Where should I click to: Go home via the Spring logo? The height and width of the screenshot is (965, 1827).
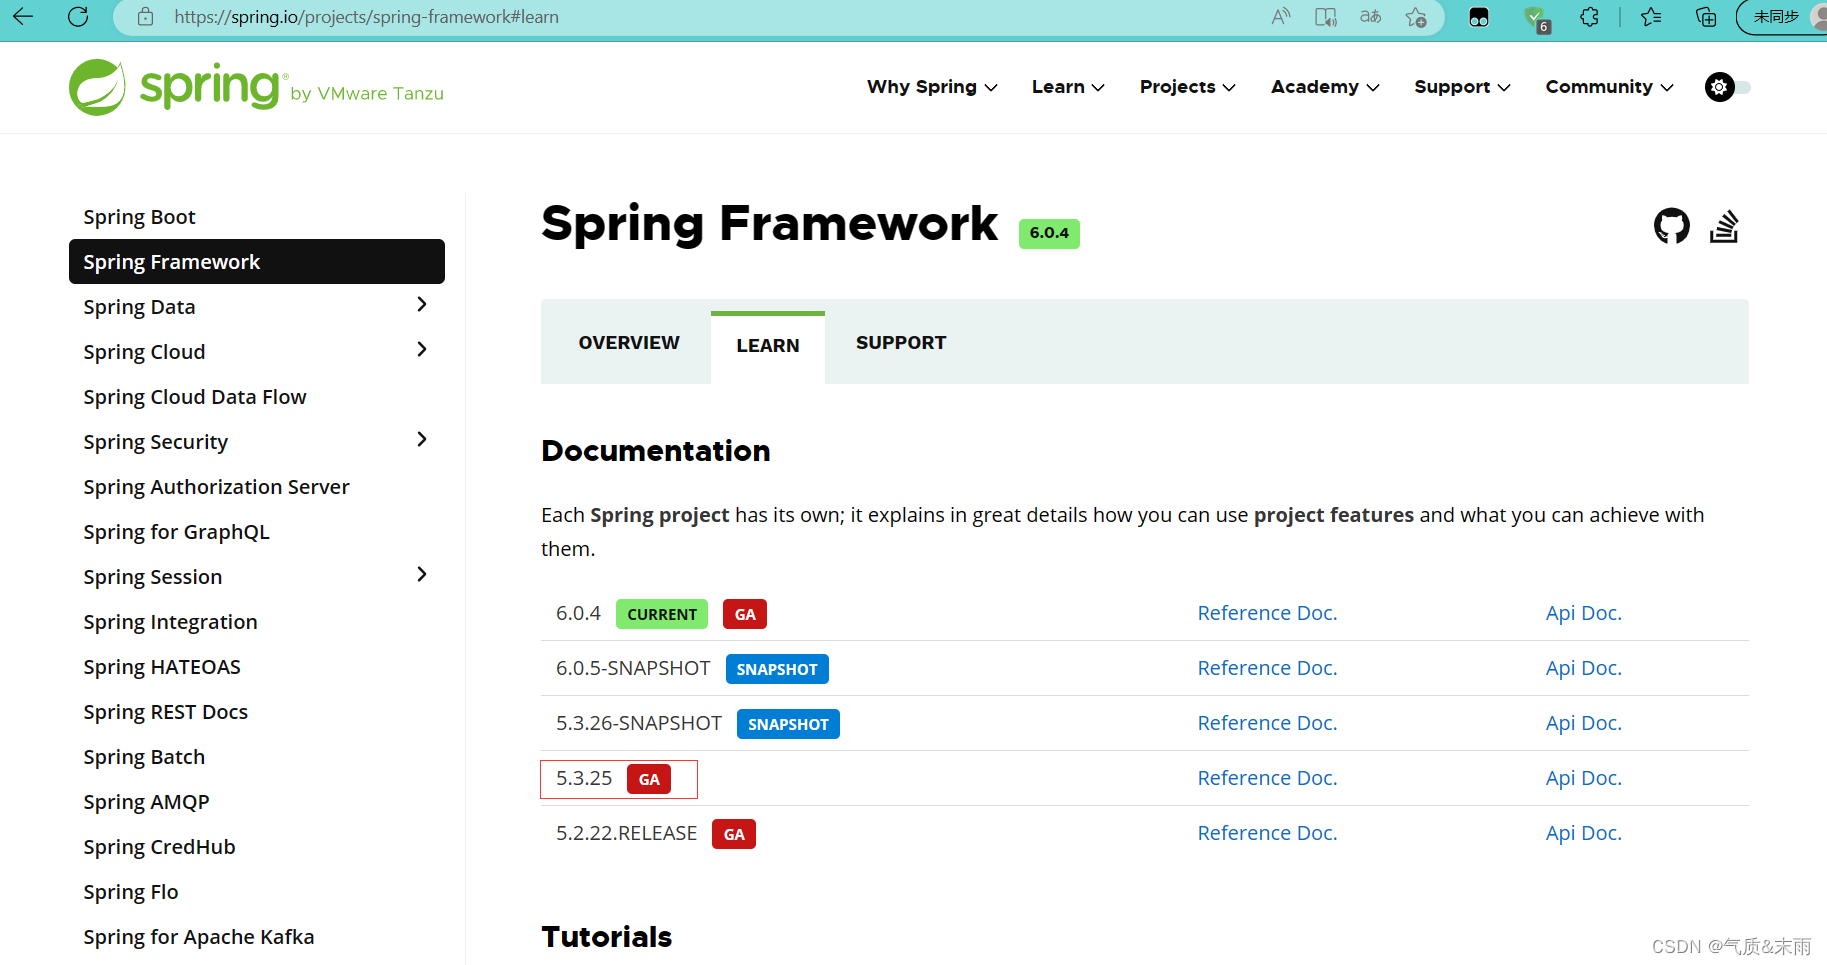[256, 87]
